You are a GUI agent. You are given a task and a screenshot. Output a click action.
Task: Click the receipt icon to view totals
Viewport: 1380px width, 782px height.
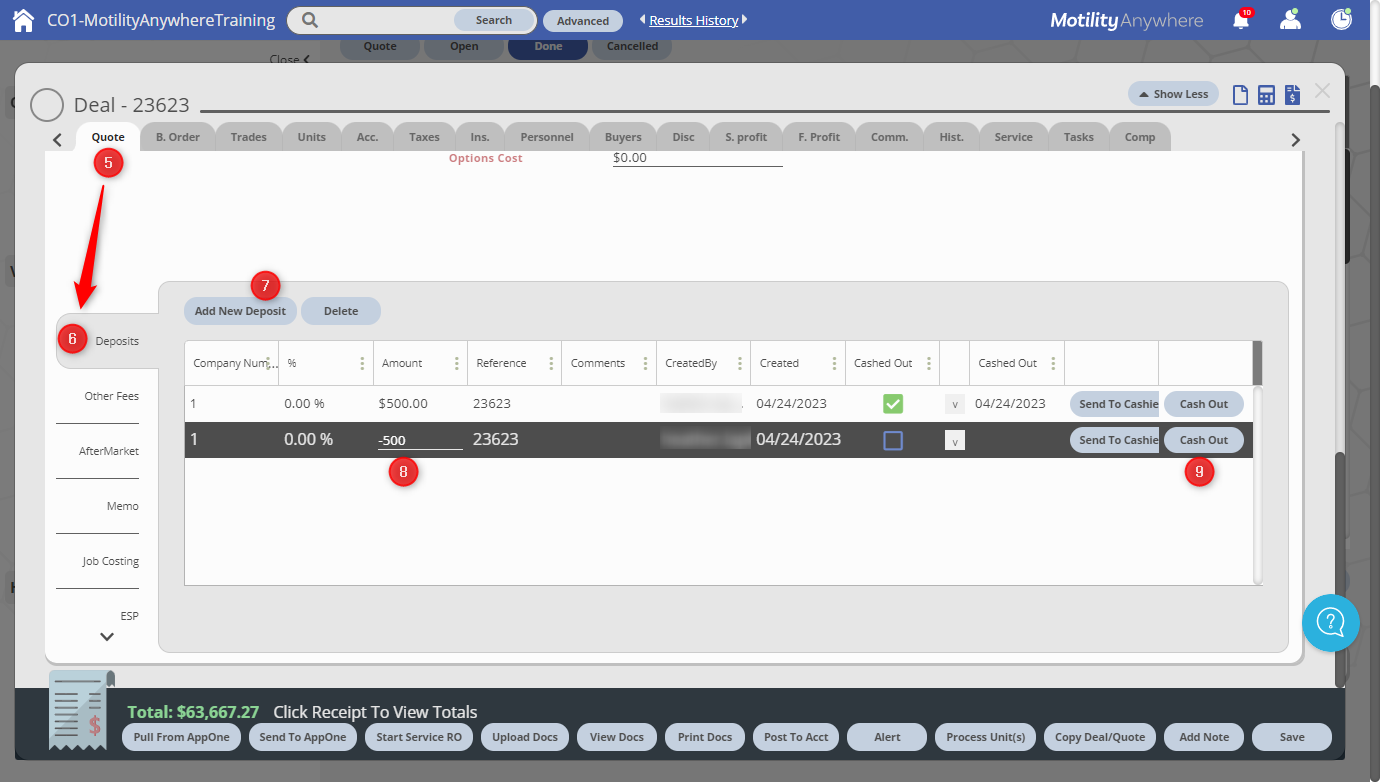[80, 712]
